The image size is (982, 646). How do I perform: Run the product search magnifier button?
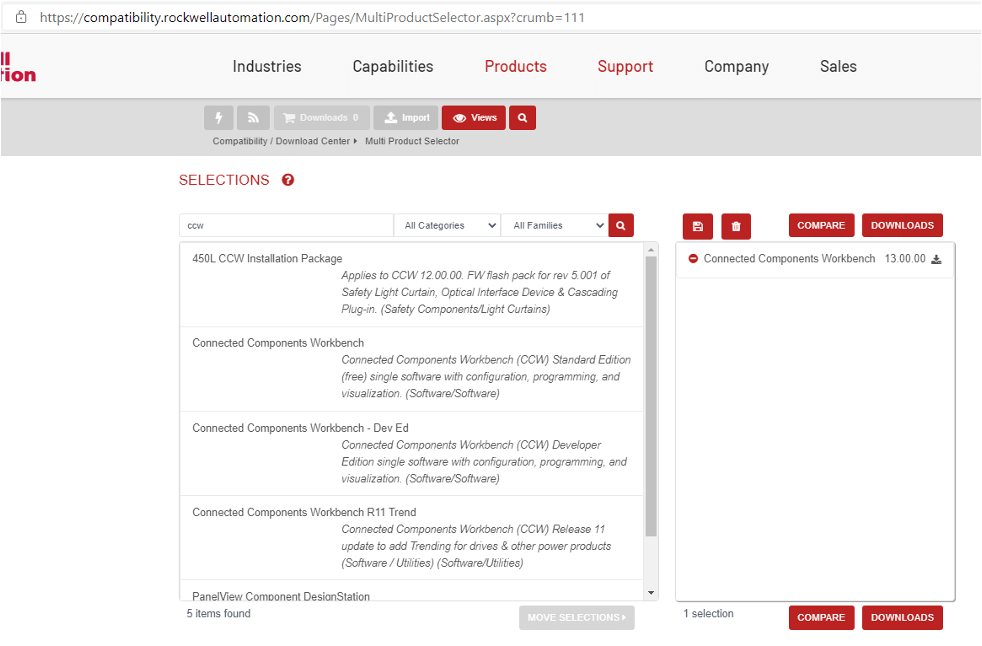(621, 226)
